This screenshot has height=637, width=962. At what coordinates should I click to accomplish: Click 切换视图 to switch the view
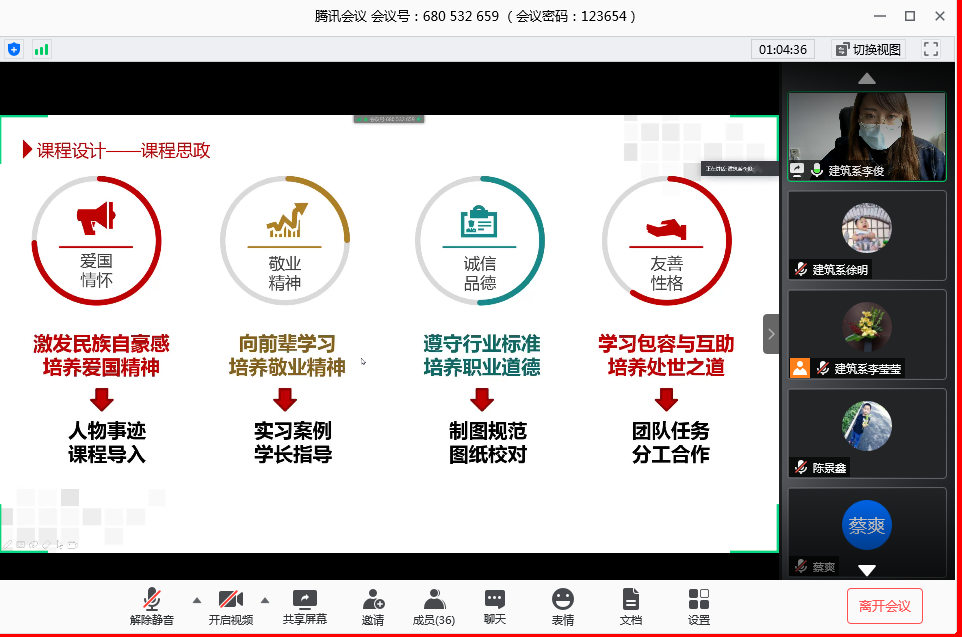(x=868, y=49)
